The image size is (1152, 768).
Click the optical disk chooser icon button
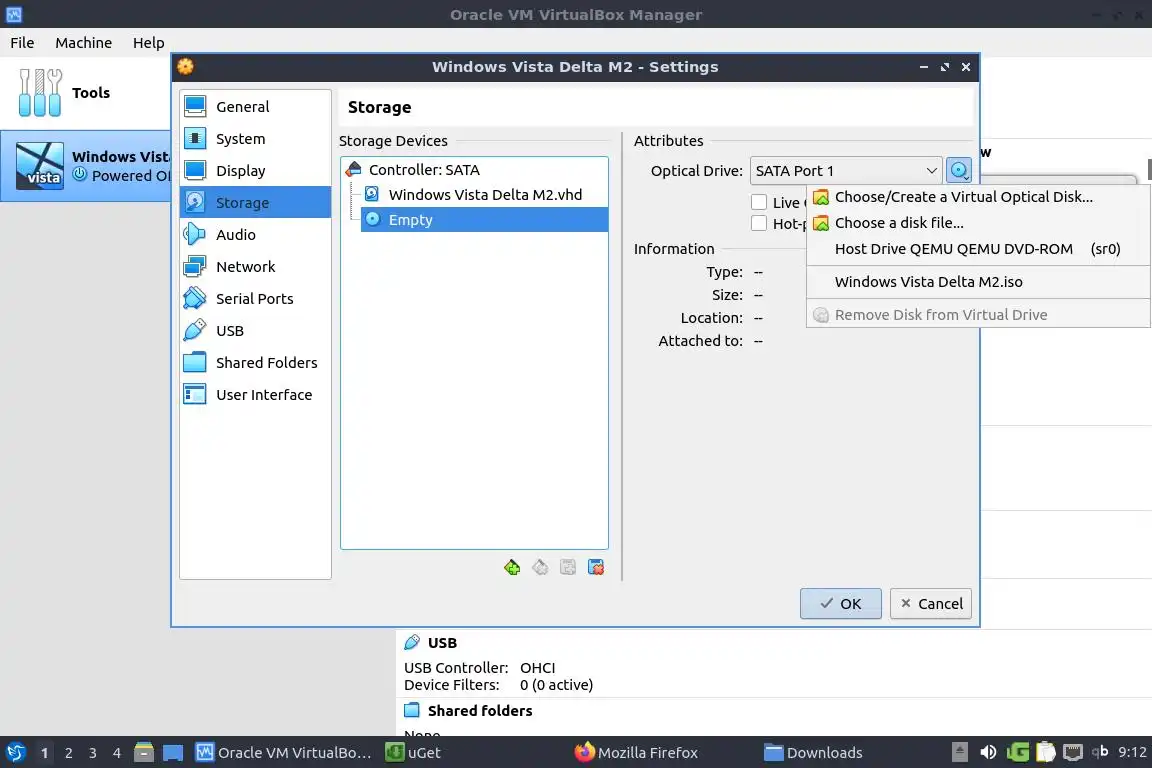[x=959, y=171]
